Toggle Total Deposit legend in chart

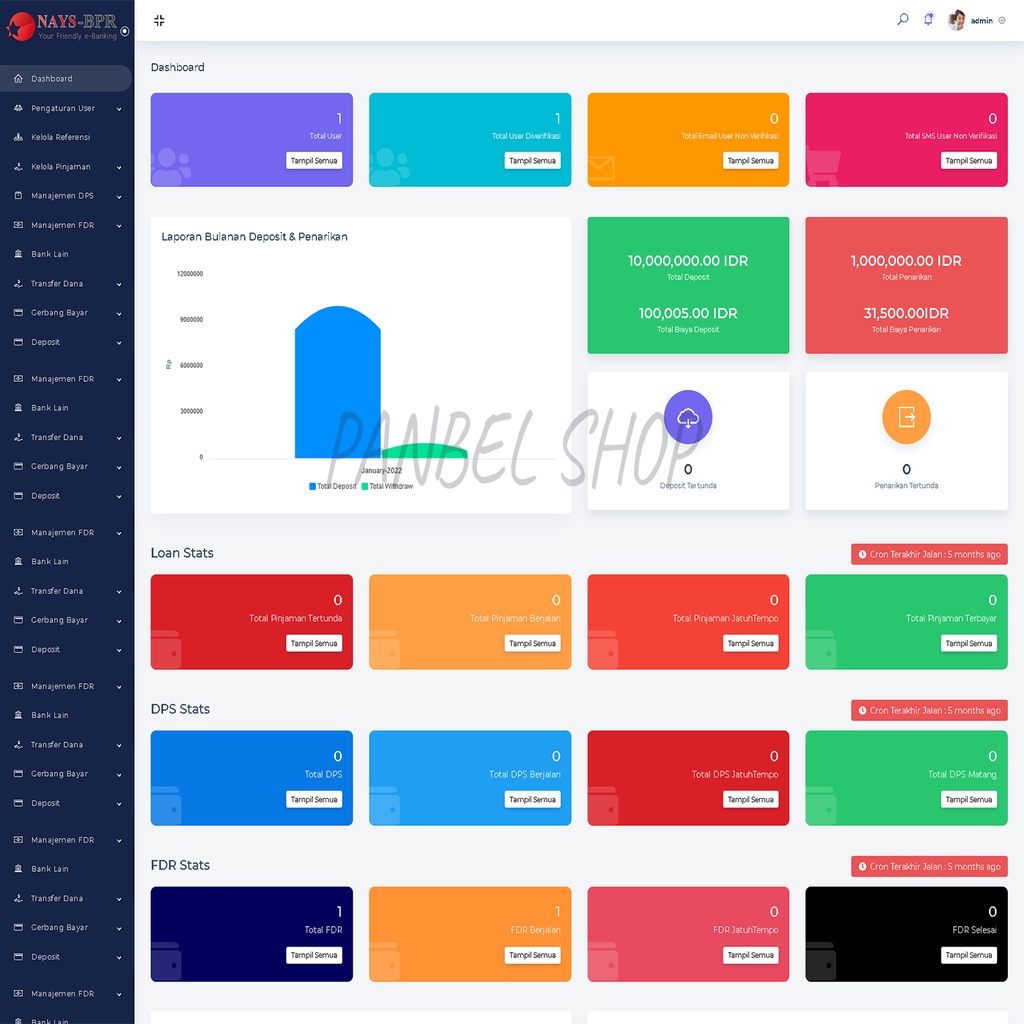coord(332,486)
